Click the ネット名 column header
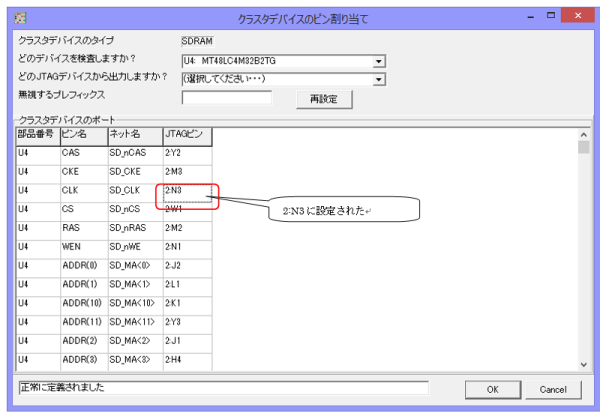The height and width of the screenshot is (419, 600). point(134,133)
